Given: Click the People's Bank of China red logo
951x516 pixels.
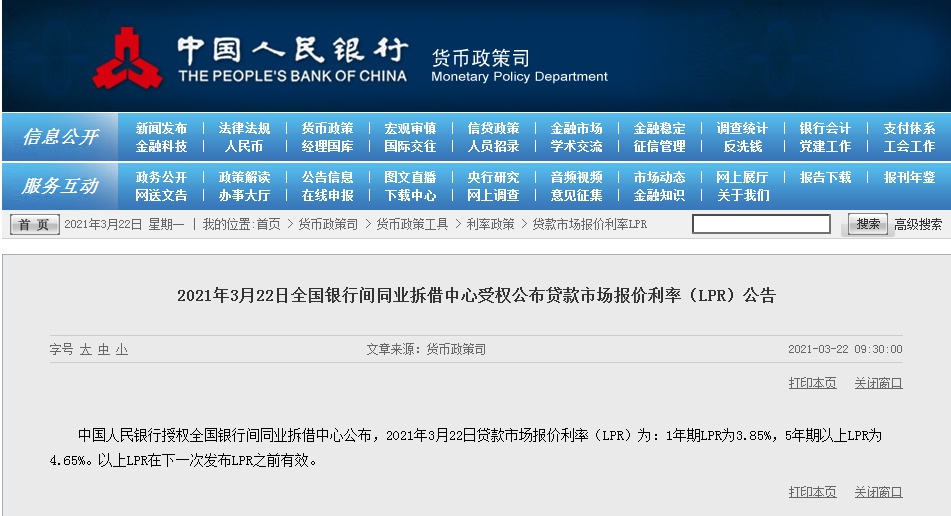Looking at the screenshot, I should (127, 59).
